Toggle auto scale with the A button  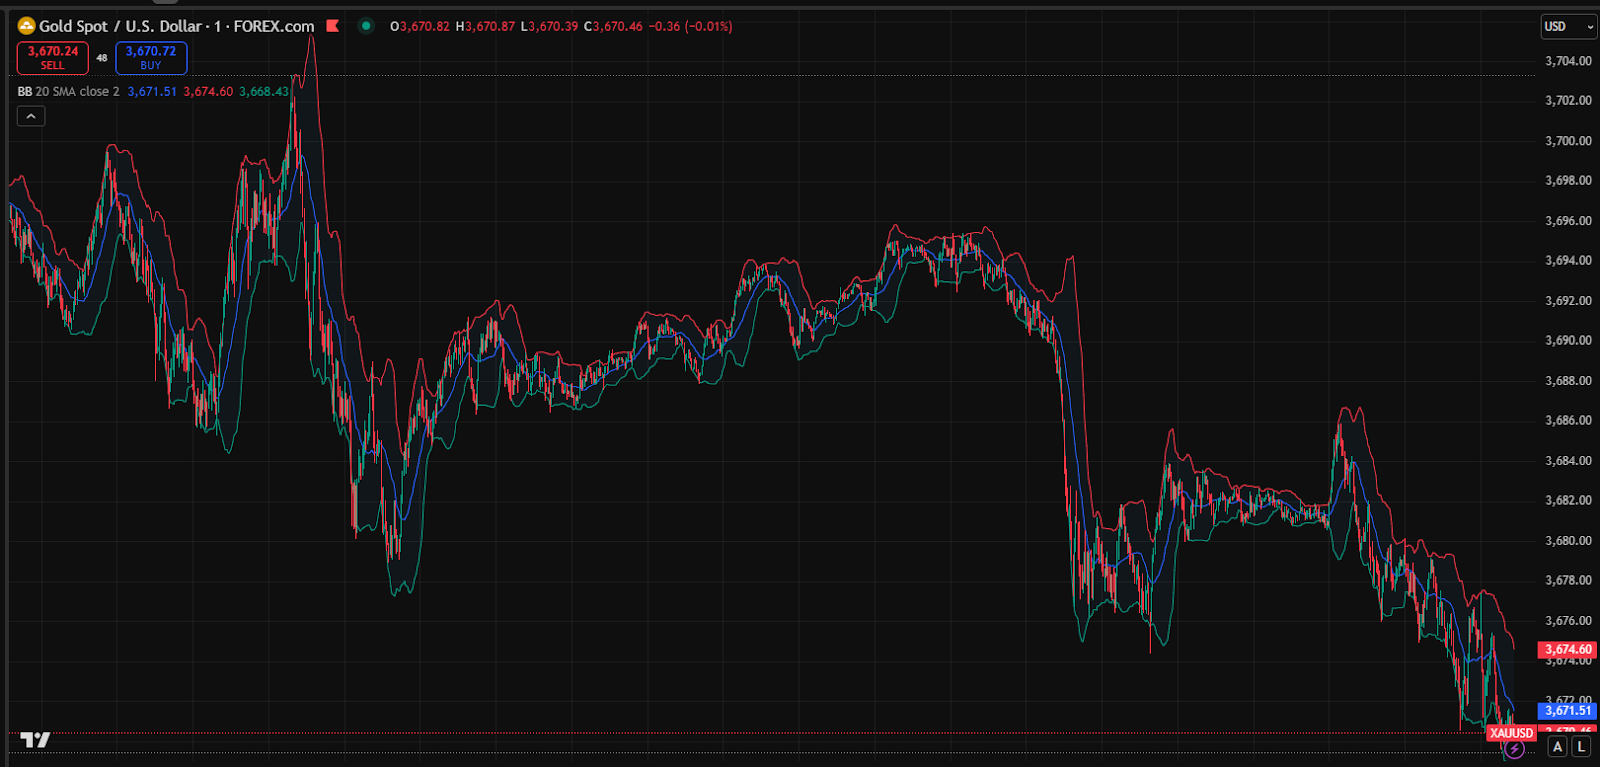click(1558, 746)
